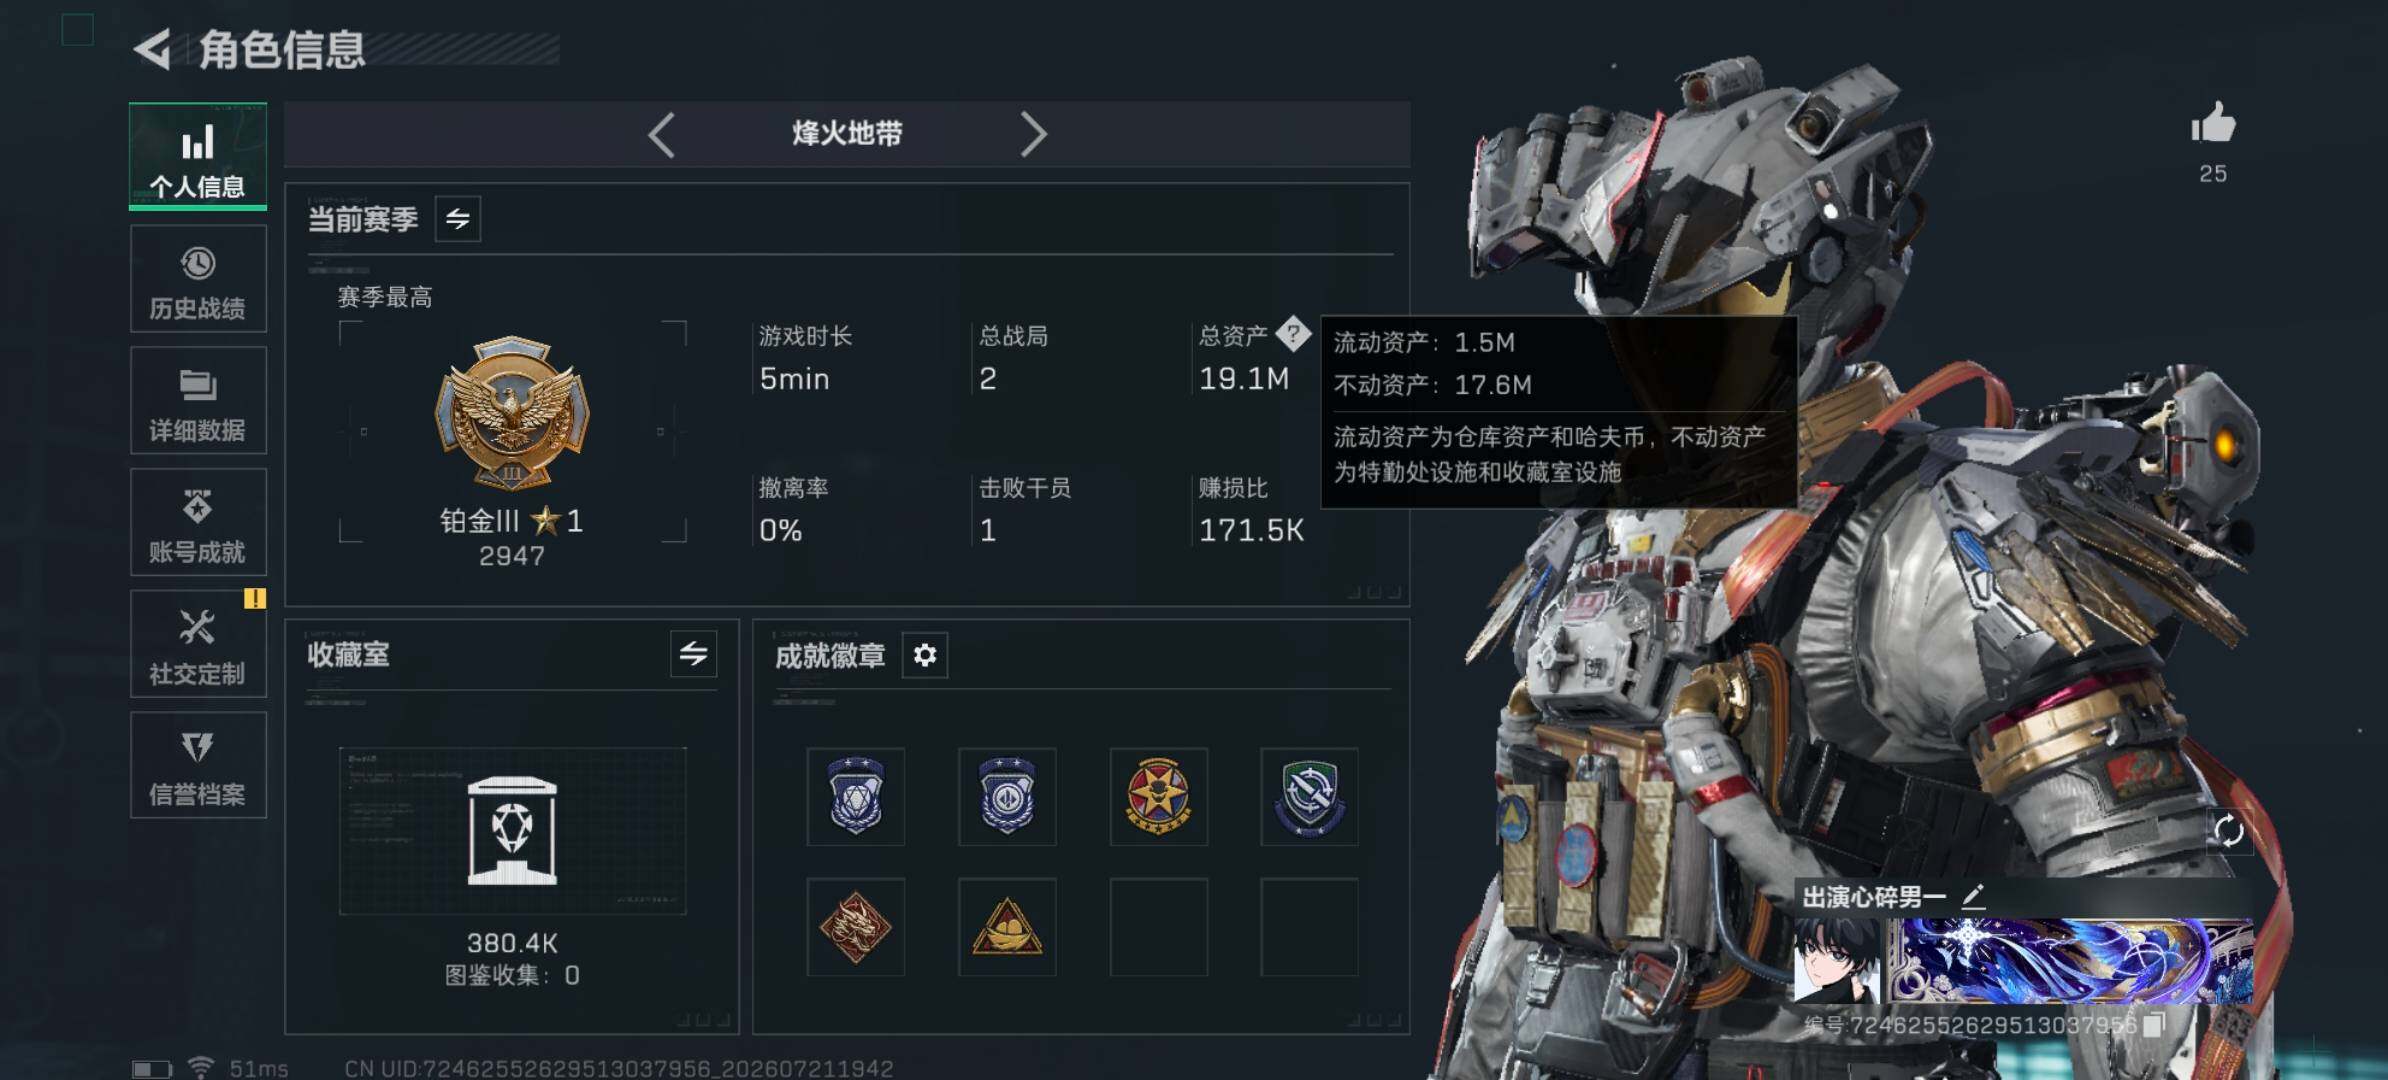Open the 总资产 question mark help icon
2388x1080 pixels.
click(x=1293, y=334)
